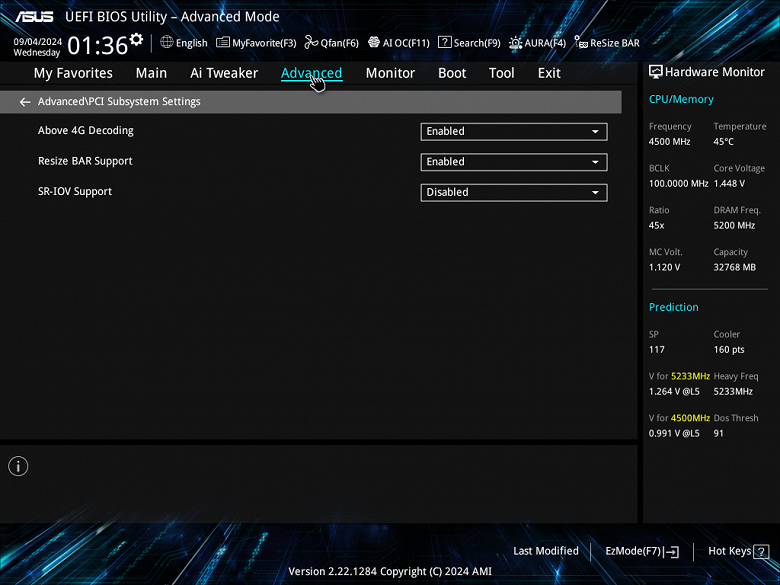Click the Advanced\PCI Subsystem Settings breadcrumb

tap(119, 101)
